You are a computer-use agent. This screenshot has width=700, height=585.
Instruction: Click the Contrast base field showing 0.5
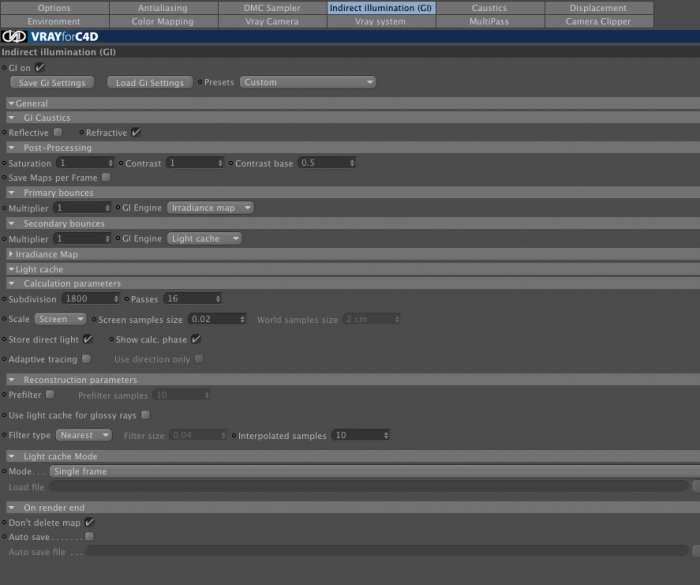pos(326,163)
